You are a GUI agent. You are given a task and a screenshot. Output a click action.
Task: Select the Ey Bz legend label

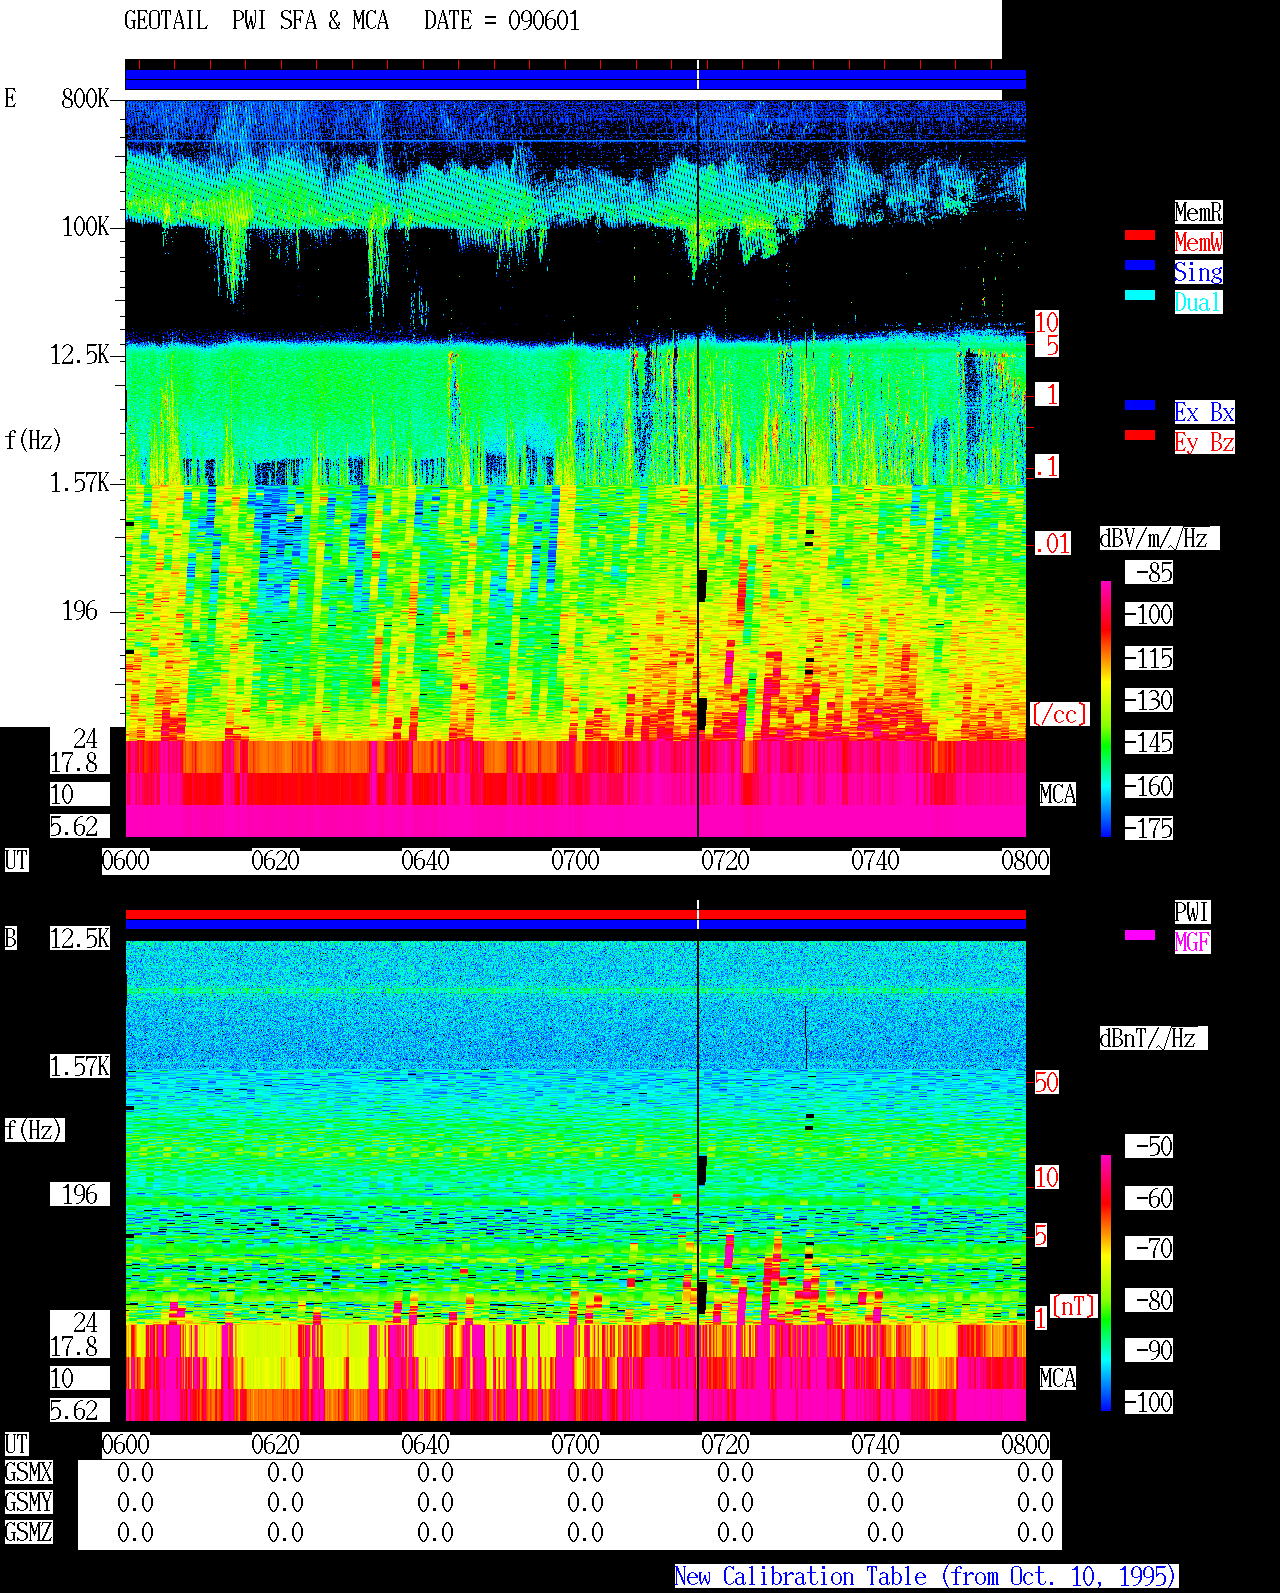tap(1204, 442)
